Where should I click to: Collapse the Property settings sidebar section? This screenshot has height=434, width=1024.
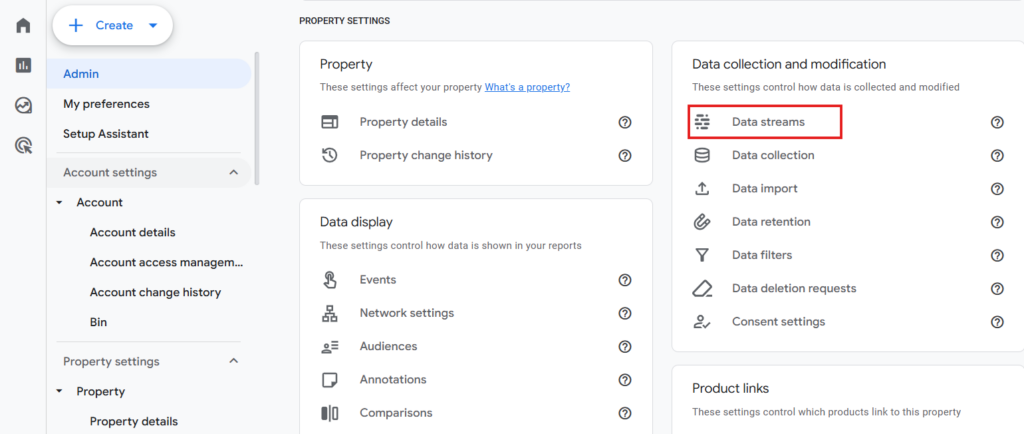(234, 361)
